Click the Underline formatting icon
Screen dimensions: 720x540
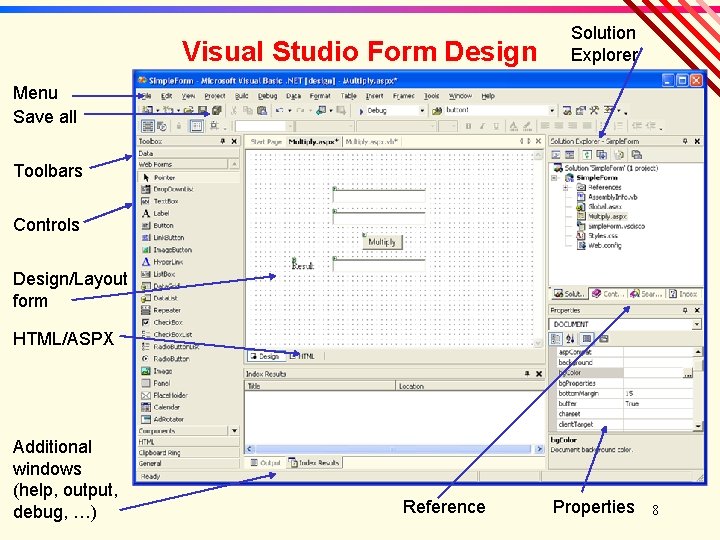(496, 126)
